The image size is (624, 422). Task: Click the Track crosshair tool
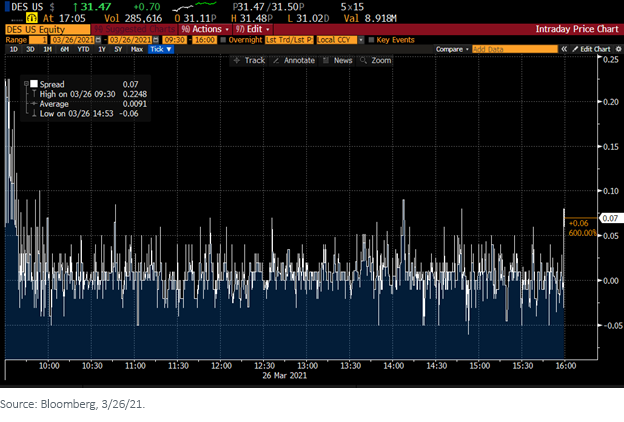click(x=250, y=61)
